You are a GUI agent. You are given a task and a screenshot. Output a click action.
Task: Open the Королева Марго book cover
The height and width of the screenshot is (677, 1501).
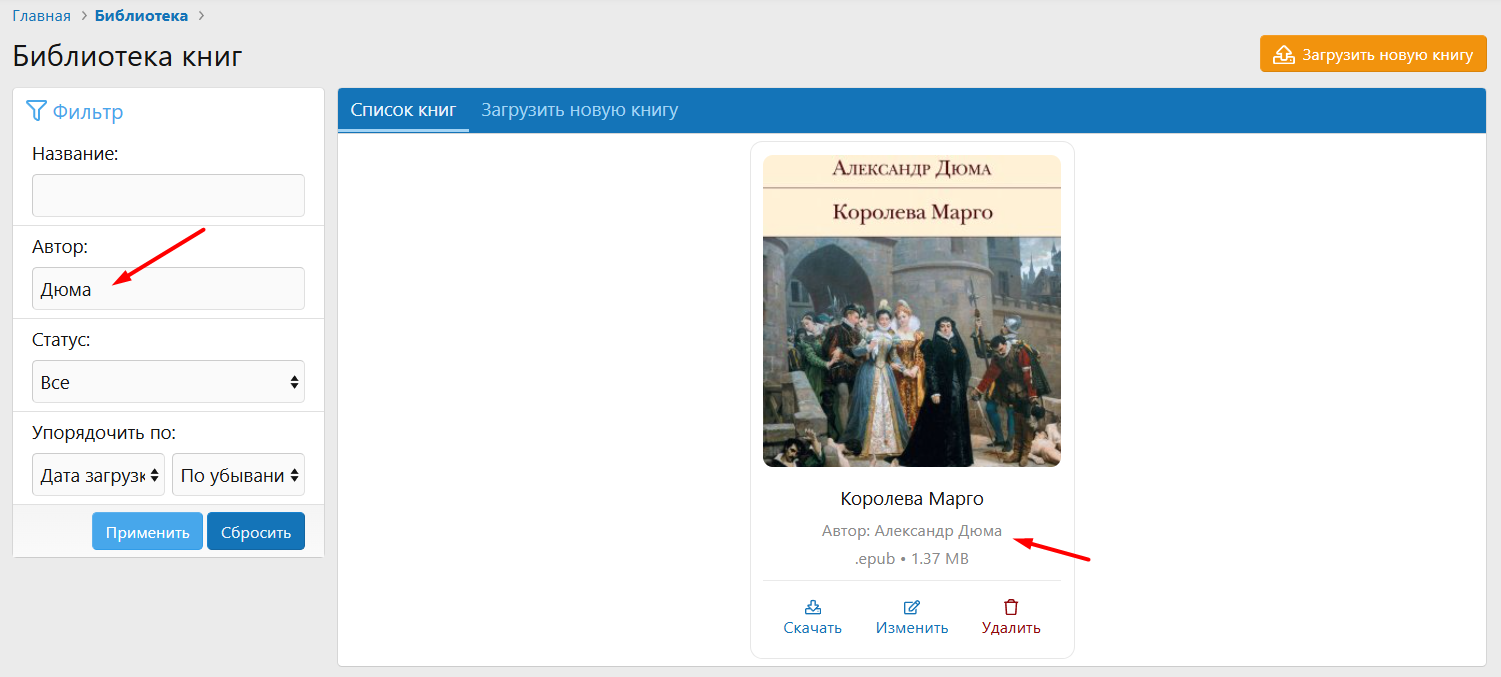tap(912, 311)
